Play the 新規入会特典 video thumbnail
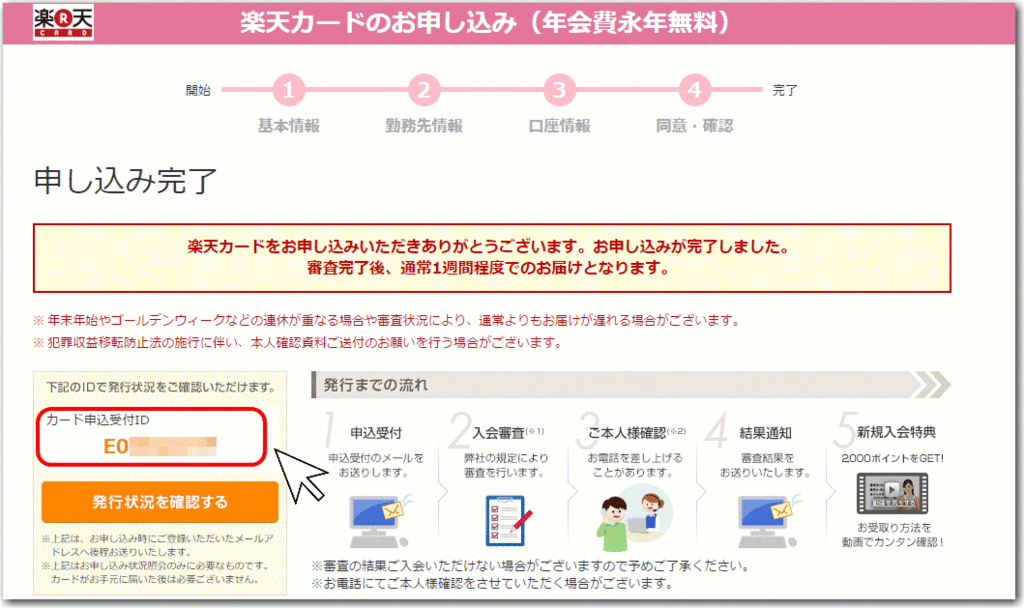The width and height of the screenshot is (1024, 608). [x=892, y=494]
